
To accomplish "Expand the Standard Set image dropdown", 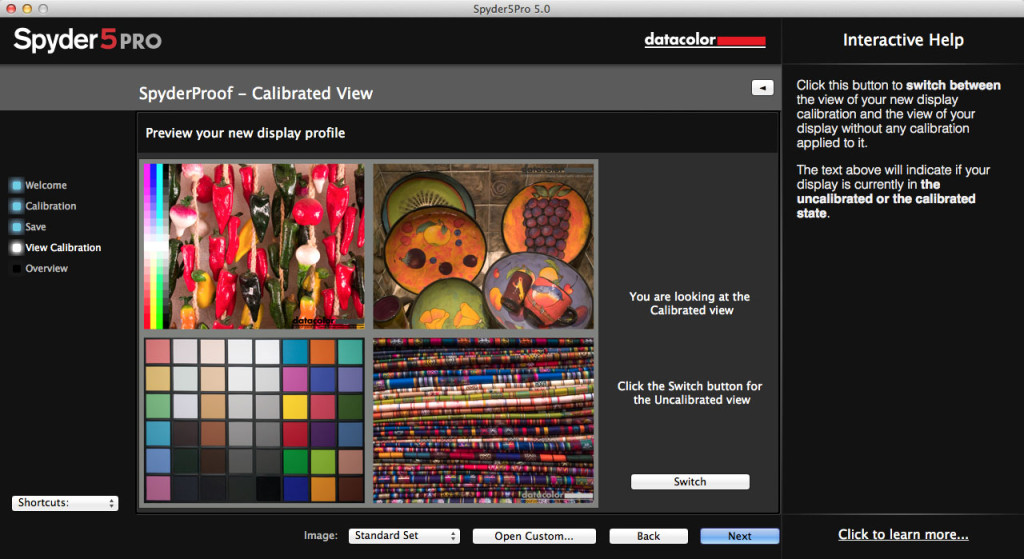I will 404,536.
